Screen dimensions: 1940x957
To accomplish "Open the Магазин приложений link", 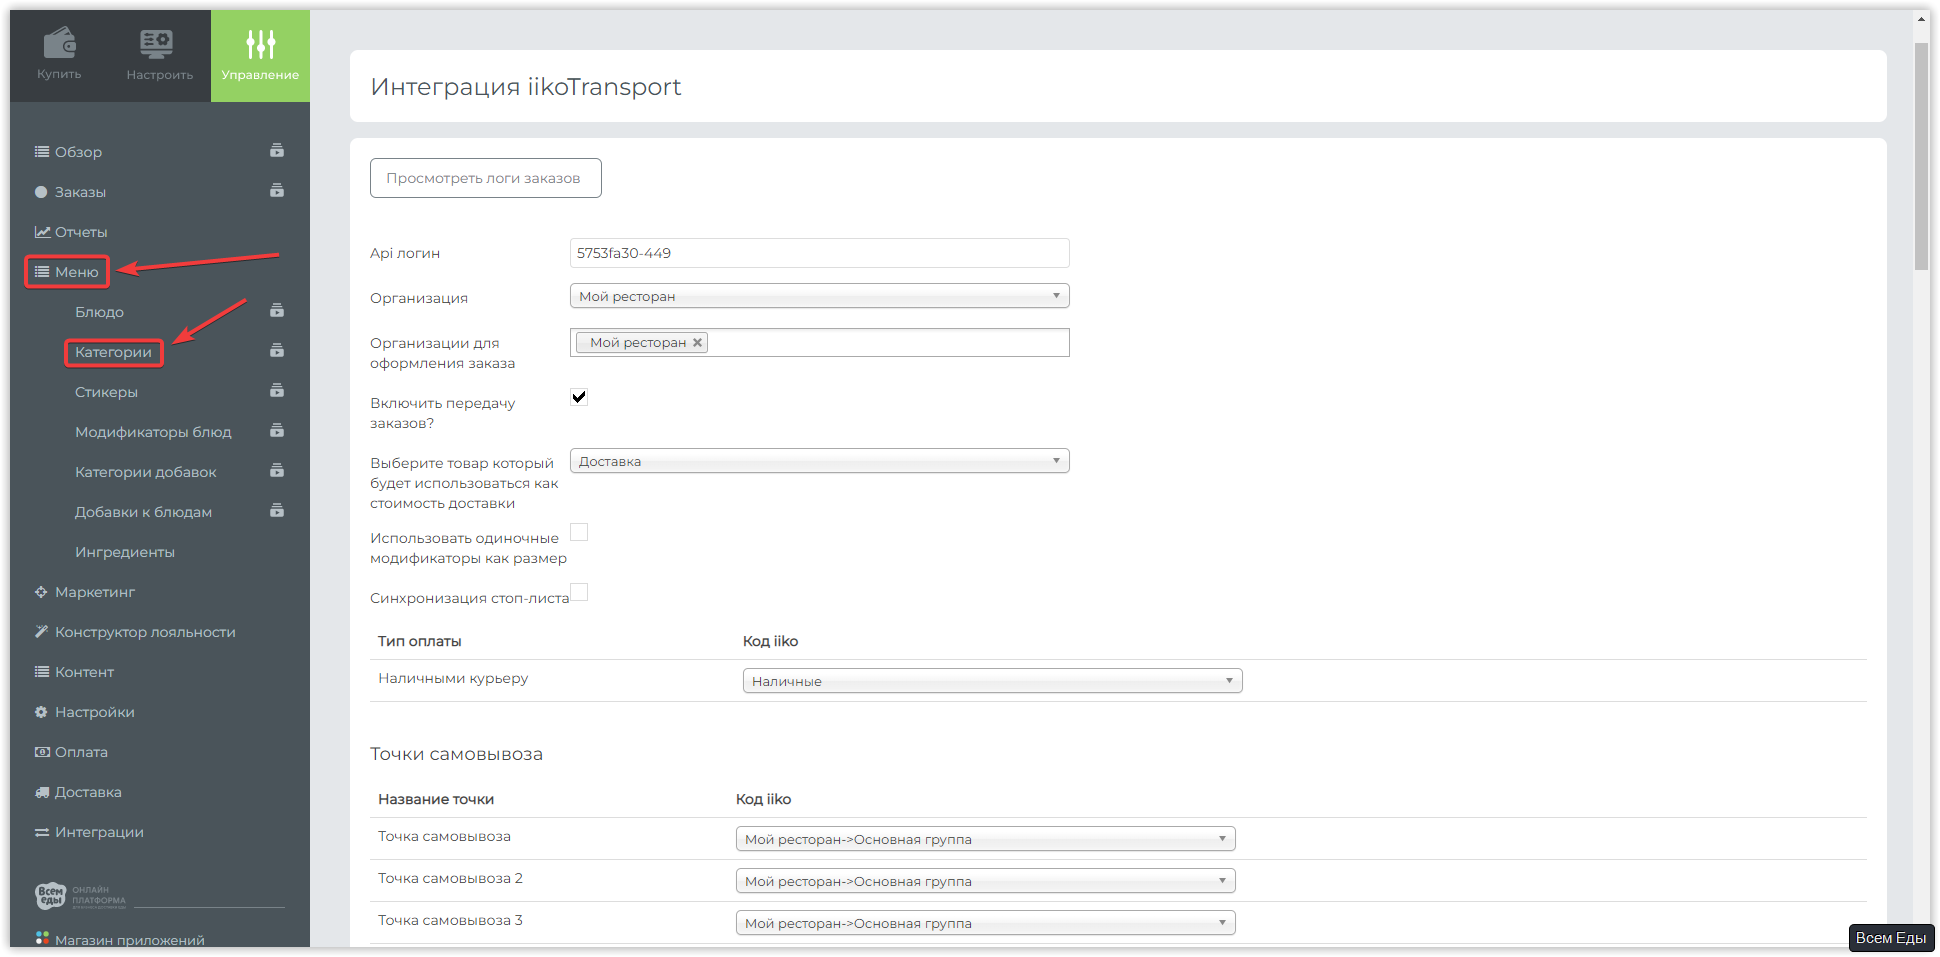I will coord(129,940).
